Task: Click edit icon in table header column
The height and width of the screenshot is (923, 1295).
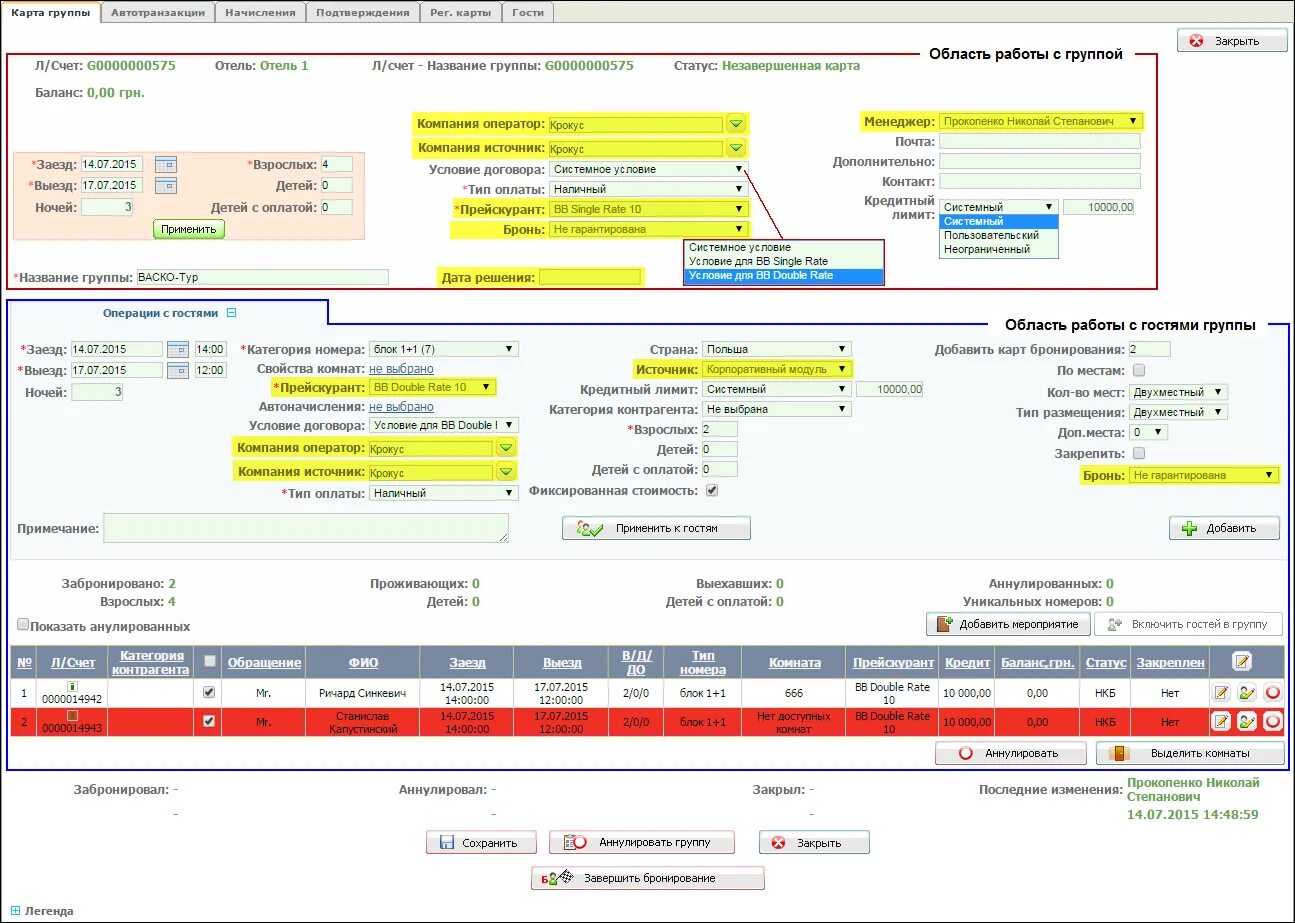Action: coord(1242,661)
